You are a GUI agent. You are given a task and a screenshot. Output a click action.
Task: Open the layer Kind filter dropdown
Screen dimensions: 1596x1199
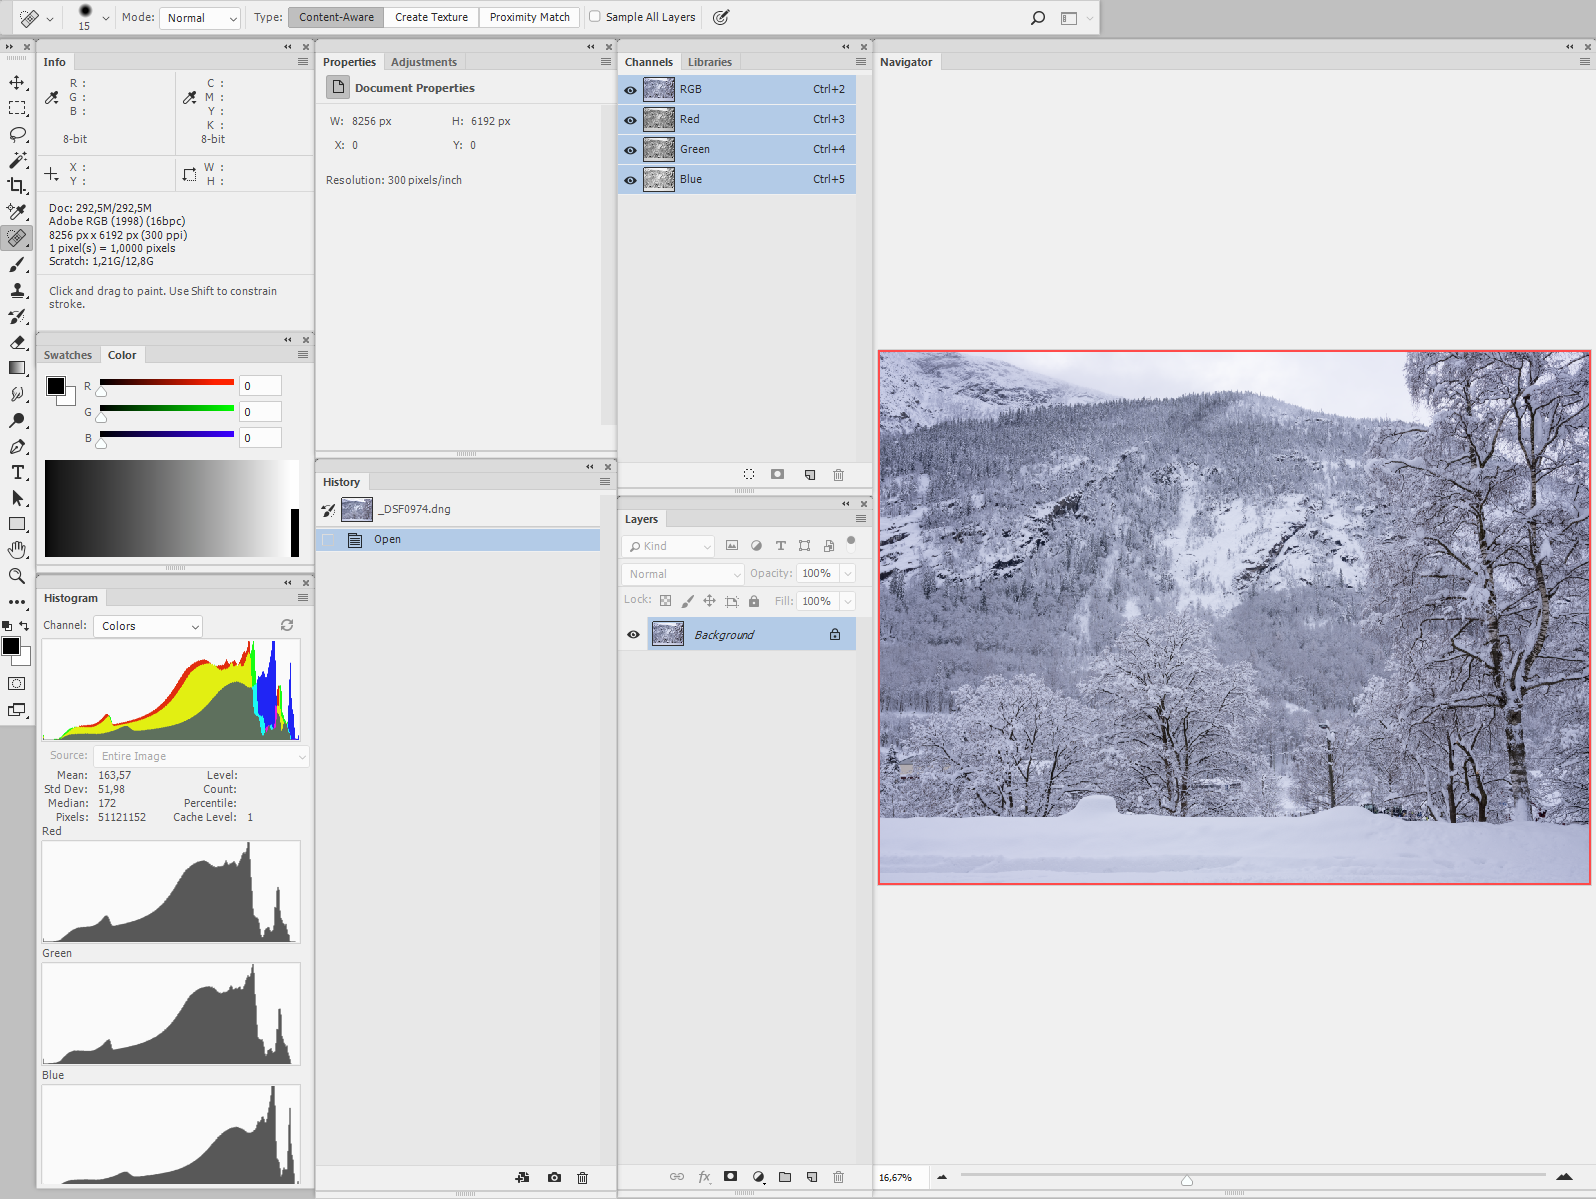pyautogui.click(x=668, y=546)
